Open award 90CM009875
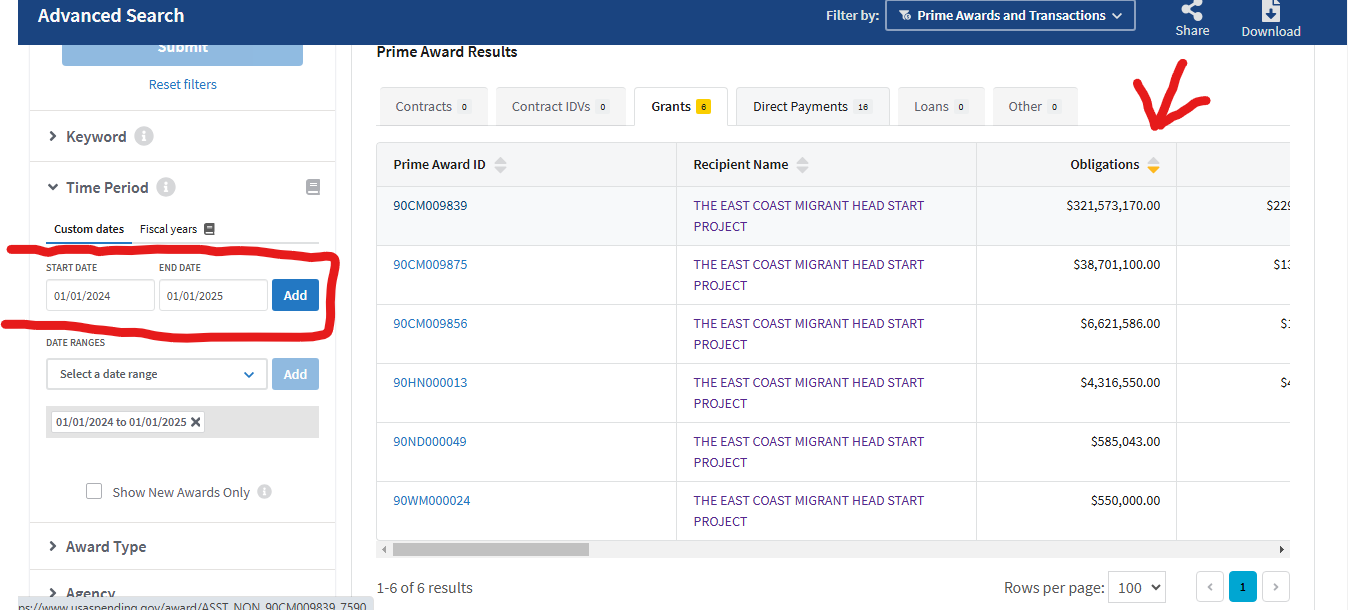1348x610 pixels. [430, 264]
